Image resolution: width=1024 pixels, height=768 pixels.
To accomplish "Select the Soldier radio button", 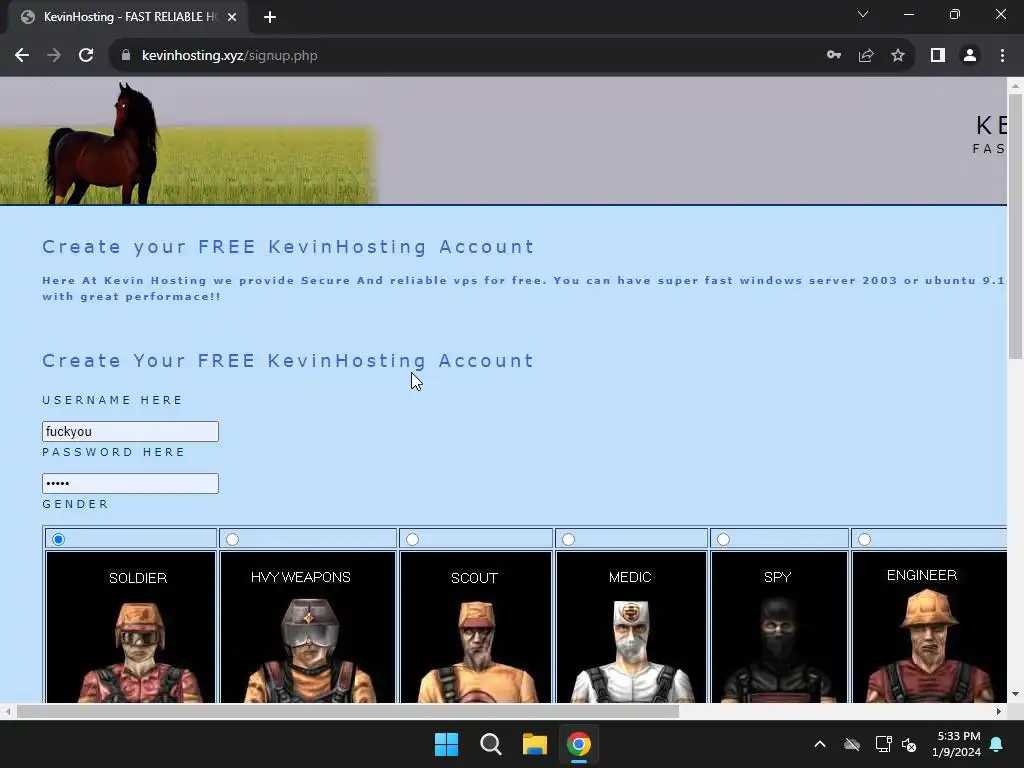I will pos(59,539).
